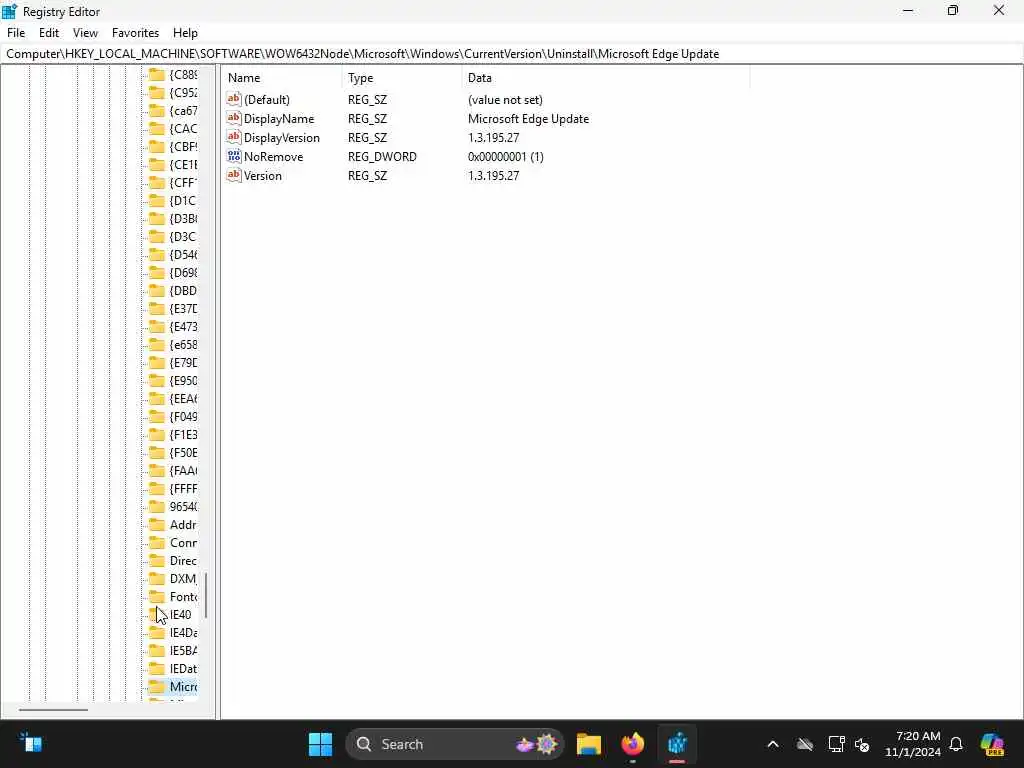Open Firefox from the taskbar

click(x=632, y=744)
